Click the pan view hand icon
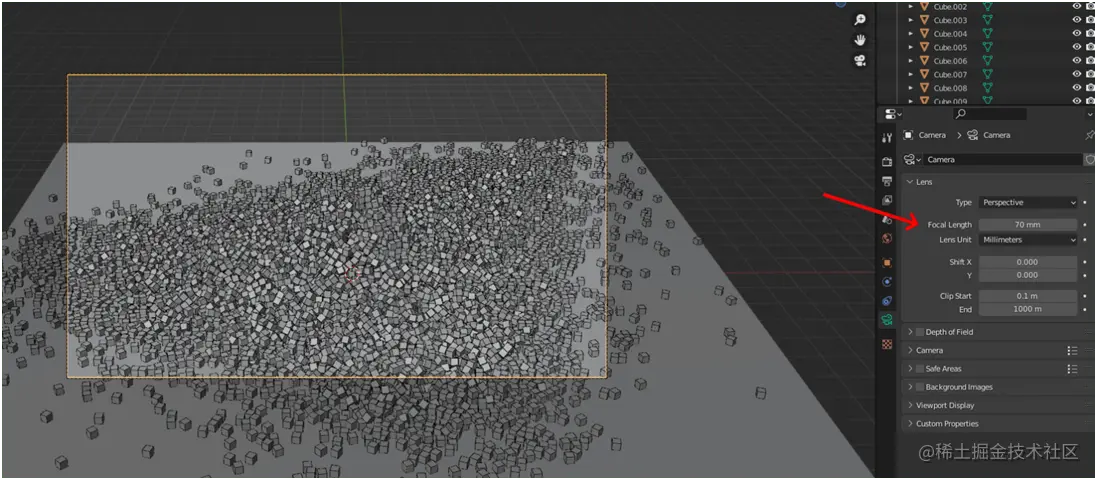 860,40
